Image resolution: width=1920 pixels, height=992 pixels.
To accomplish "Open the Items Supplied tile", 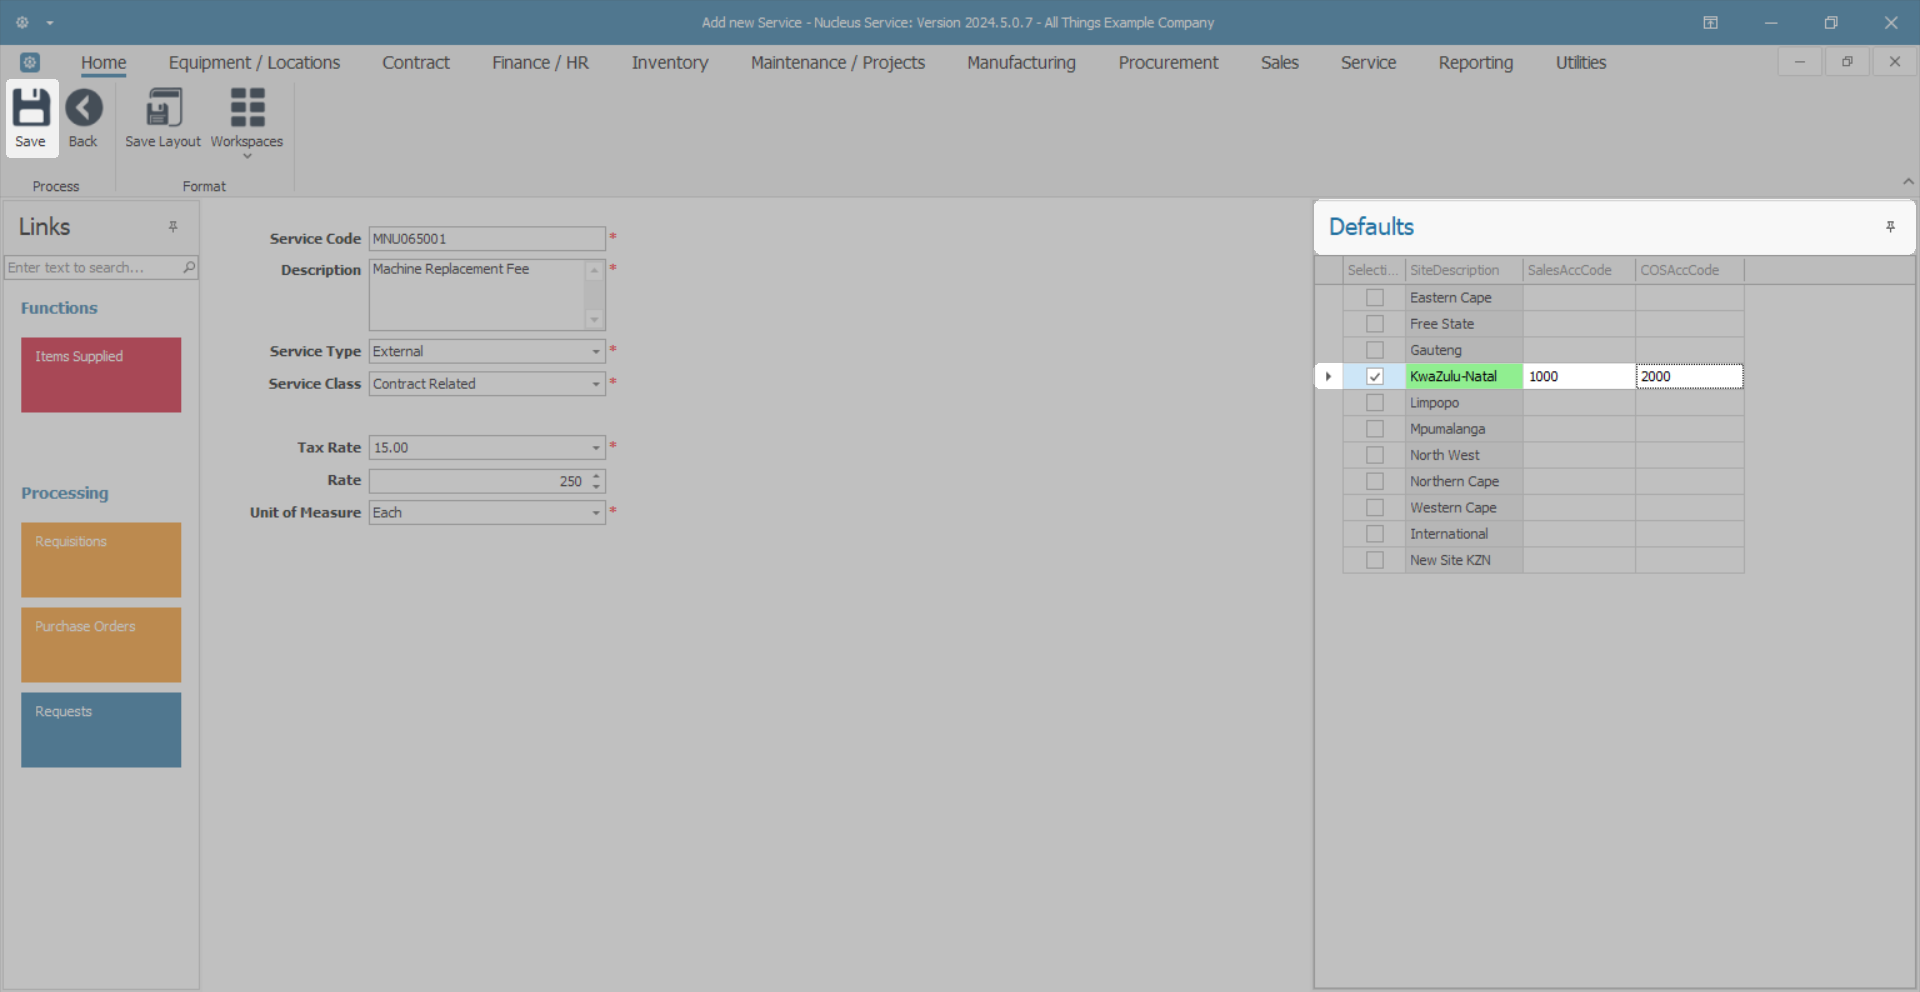I will 101,375.
